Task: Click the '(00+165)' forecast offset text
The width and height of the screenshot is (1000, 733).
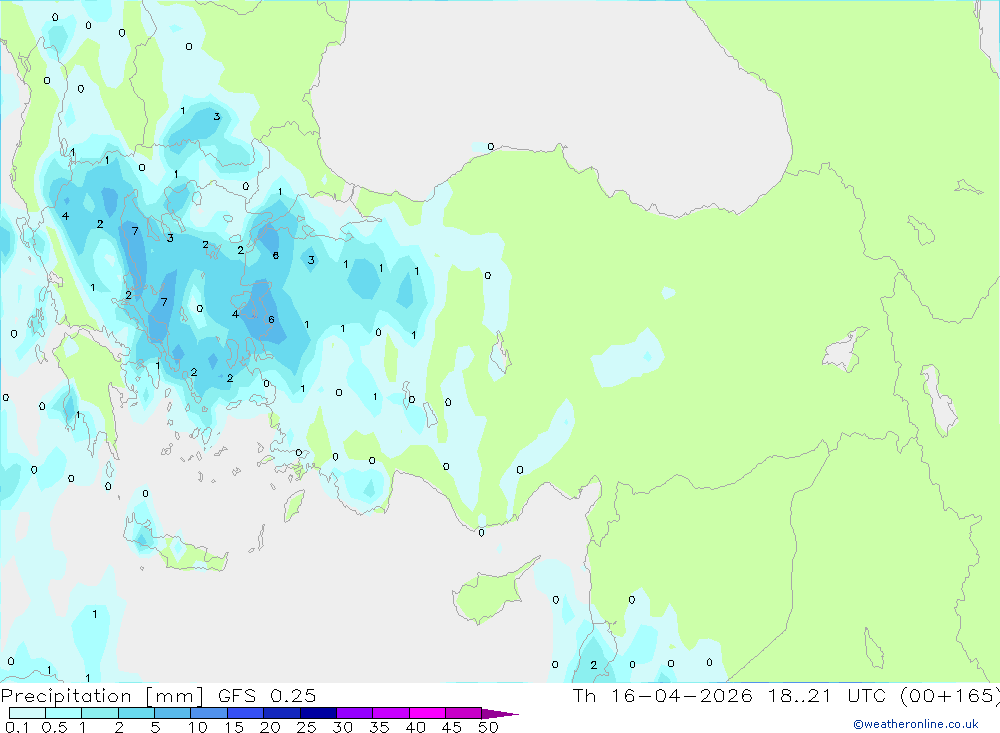Action: coord(950,696)
